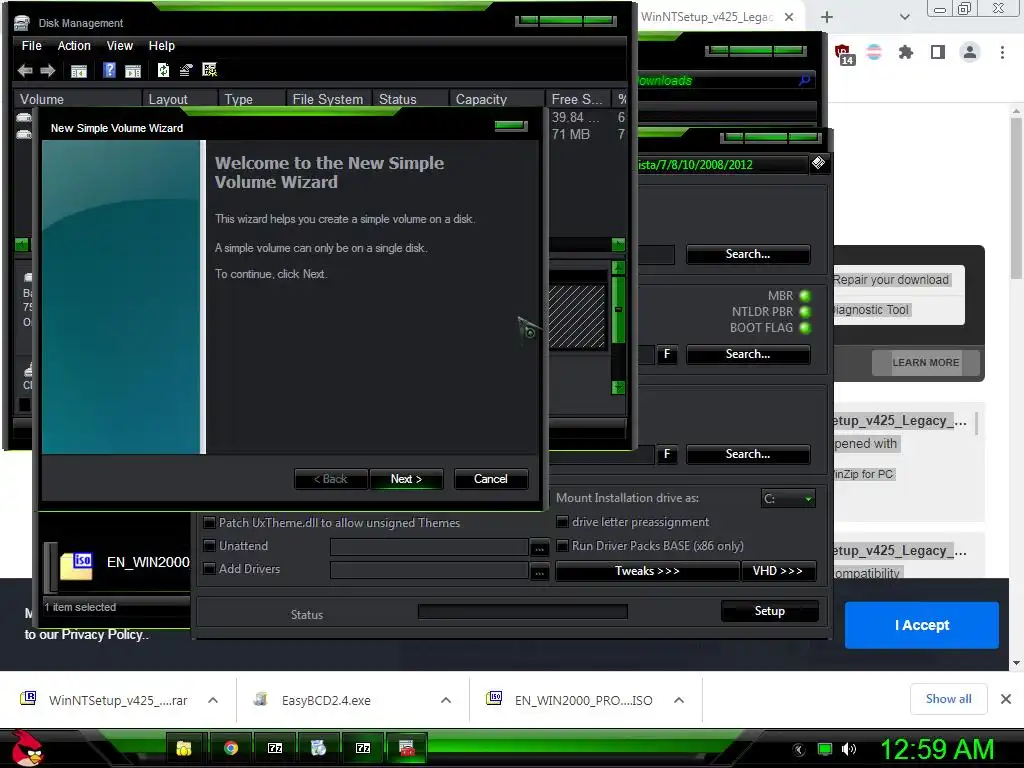The width and height of the screenshot is (1024, 768).
Task: Open first 7z taskbar icon
Action: tap(275, 748)
